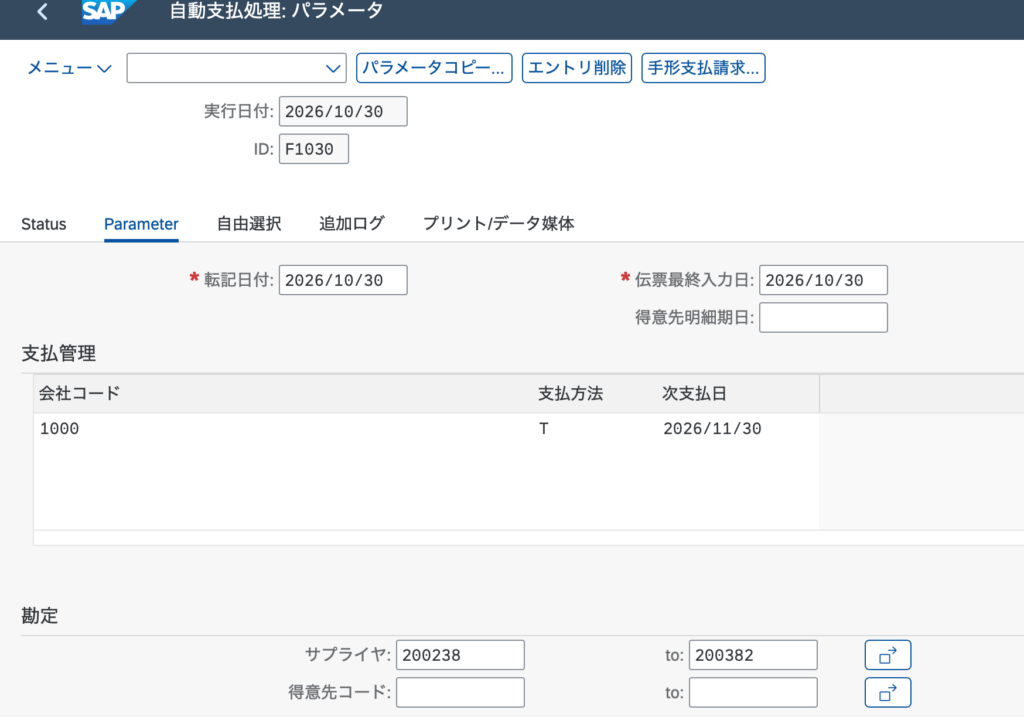
Task: Click the empty 得意先明細期日 field
Action: 823,317
